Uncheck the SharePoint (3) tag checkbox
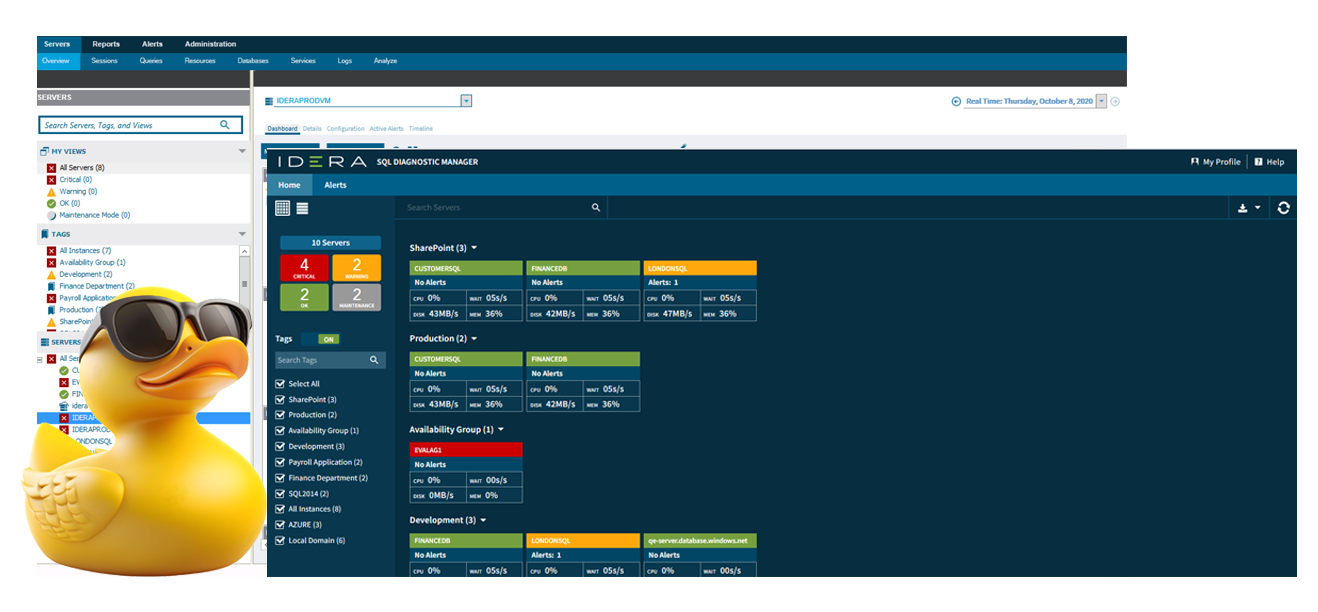Viewport: 1318px width, 612px height. coord(280,399)
